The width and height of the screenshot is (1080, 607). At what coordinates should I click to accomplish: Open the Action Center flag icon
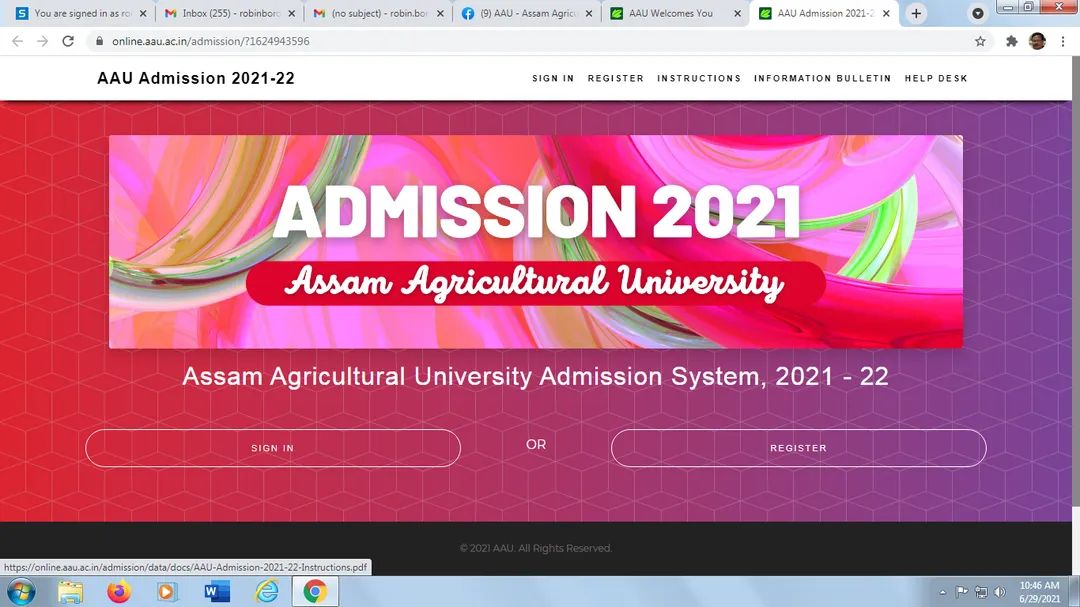[962, 592]
